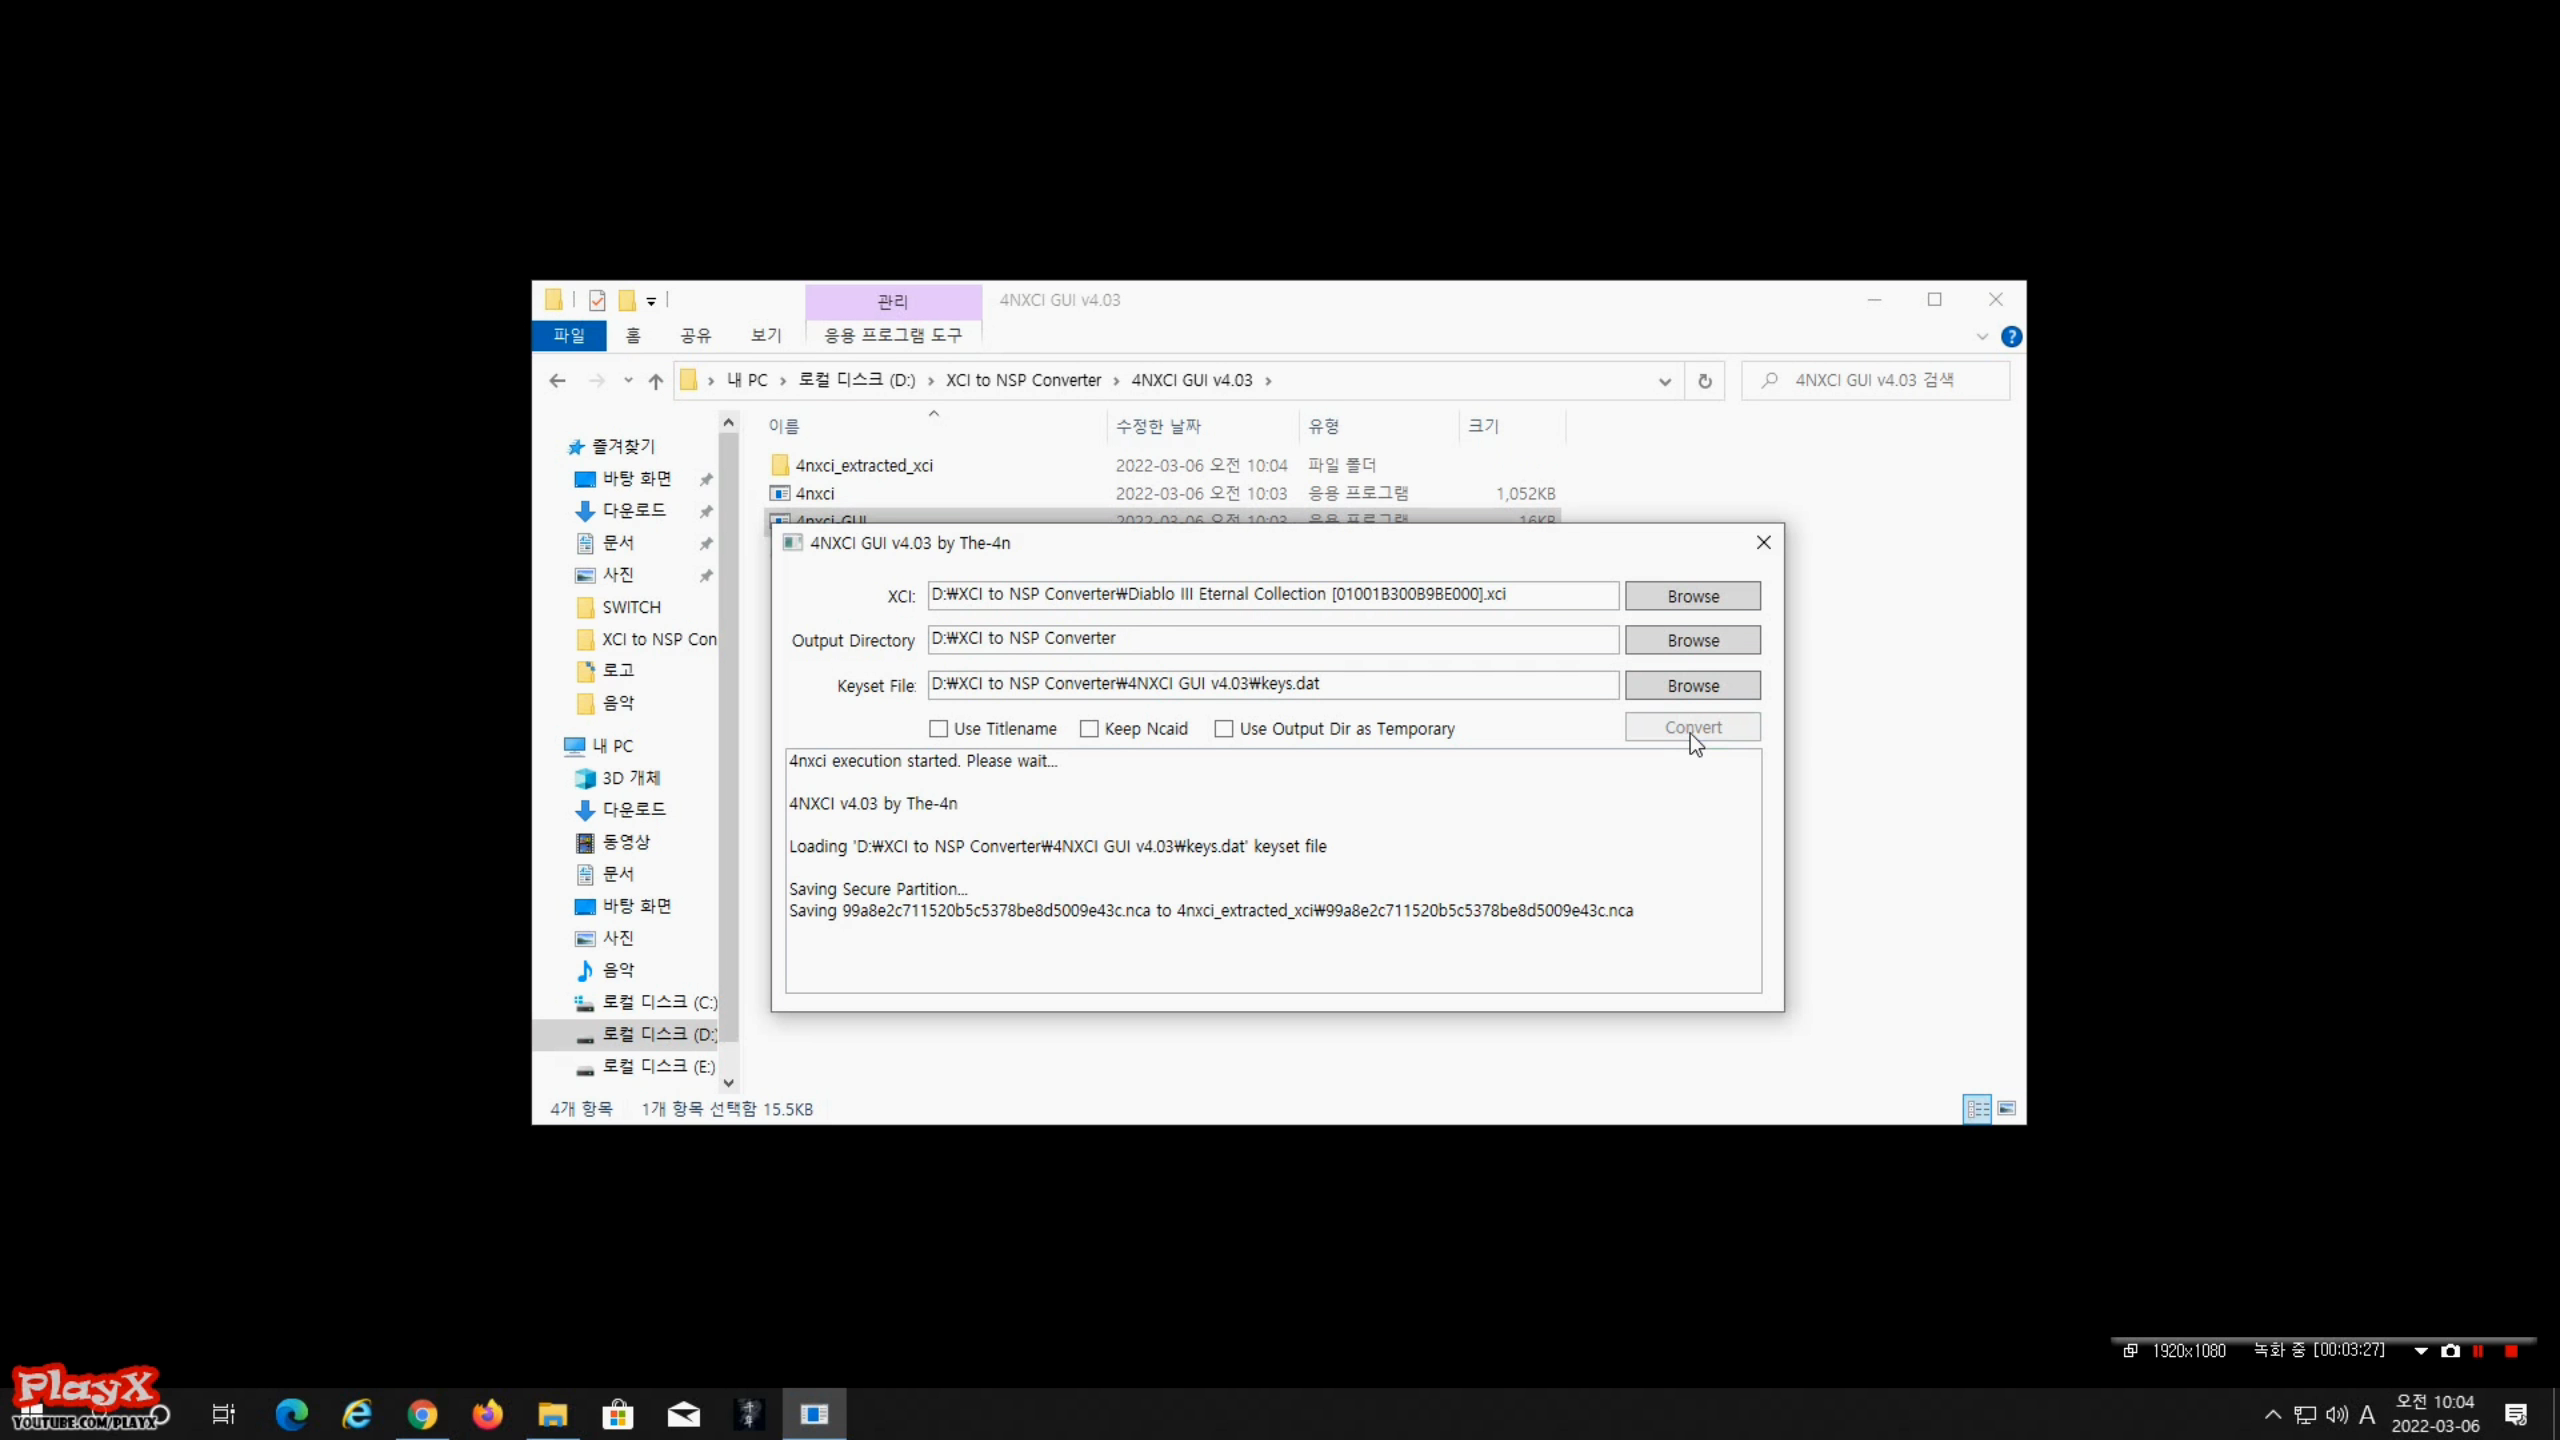Click the Output Directory text field
Screen dimensions: 2560x1440
point(1272,639)
